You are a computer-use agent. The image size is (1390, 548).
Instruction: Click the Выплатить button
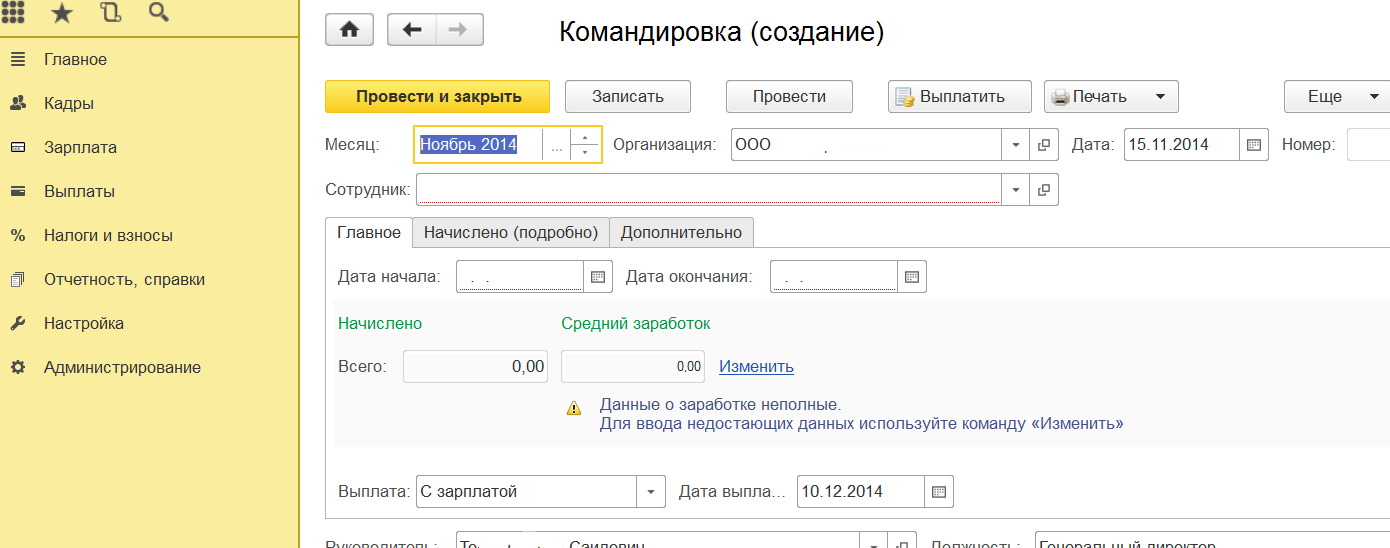[960, 97]
